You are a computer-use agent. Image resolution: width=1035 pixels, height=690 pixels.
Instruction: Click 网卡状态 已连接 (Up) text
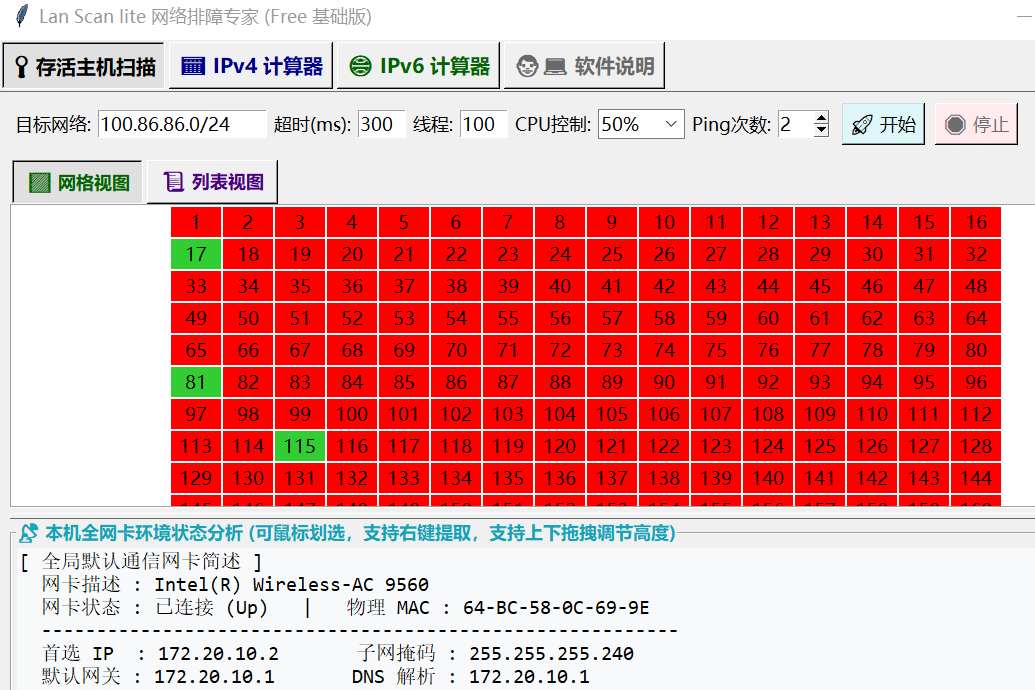point(211,607)
